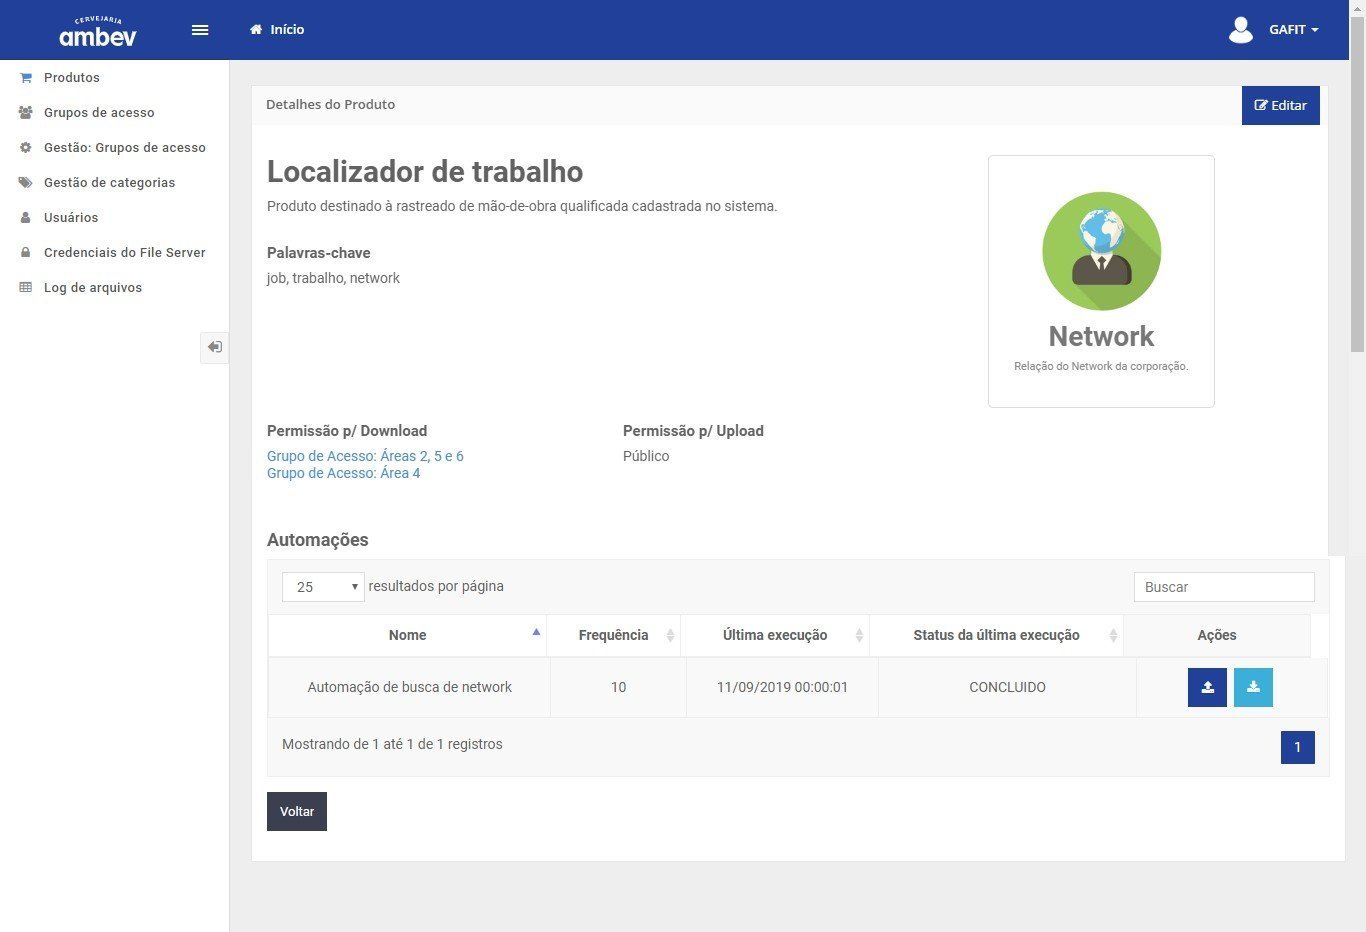Collapse sidebar using the arrow icon
The height and width of the screenshot is (932, 1366).
pos(214,347)
